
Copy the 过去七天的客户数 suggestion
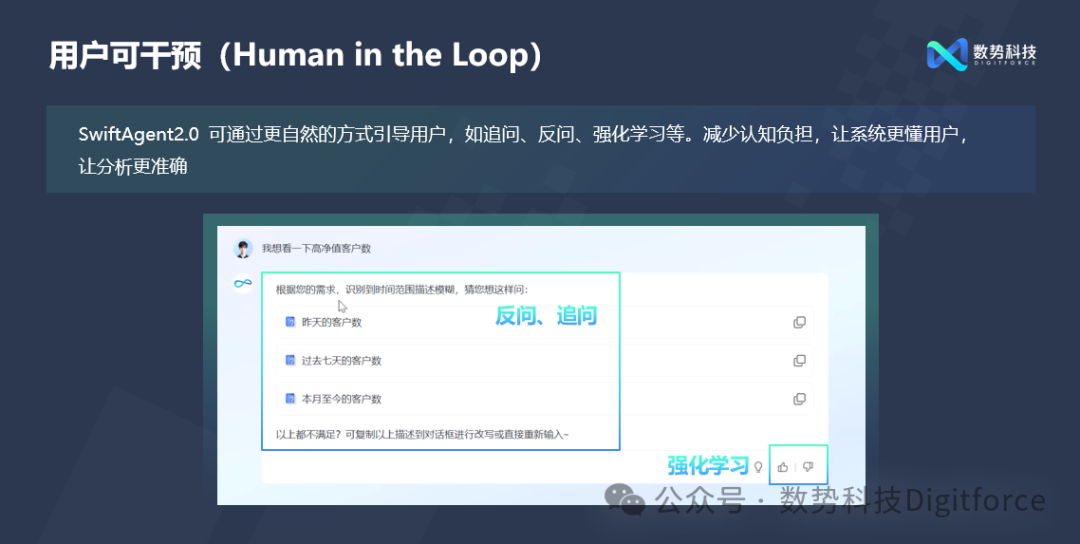(799, 360)
